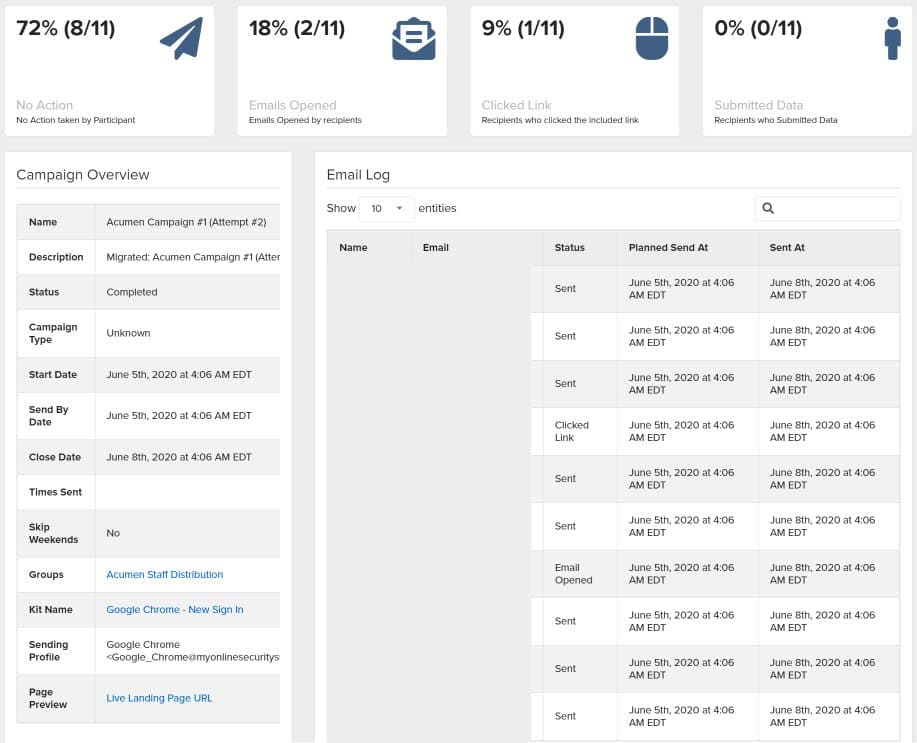
Task: Sort the log by Email column header
Action: click(x=436, y=247)
